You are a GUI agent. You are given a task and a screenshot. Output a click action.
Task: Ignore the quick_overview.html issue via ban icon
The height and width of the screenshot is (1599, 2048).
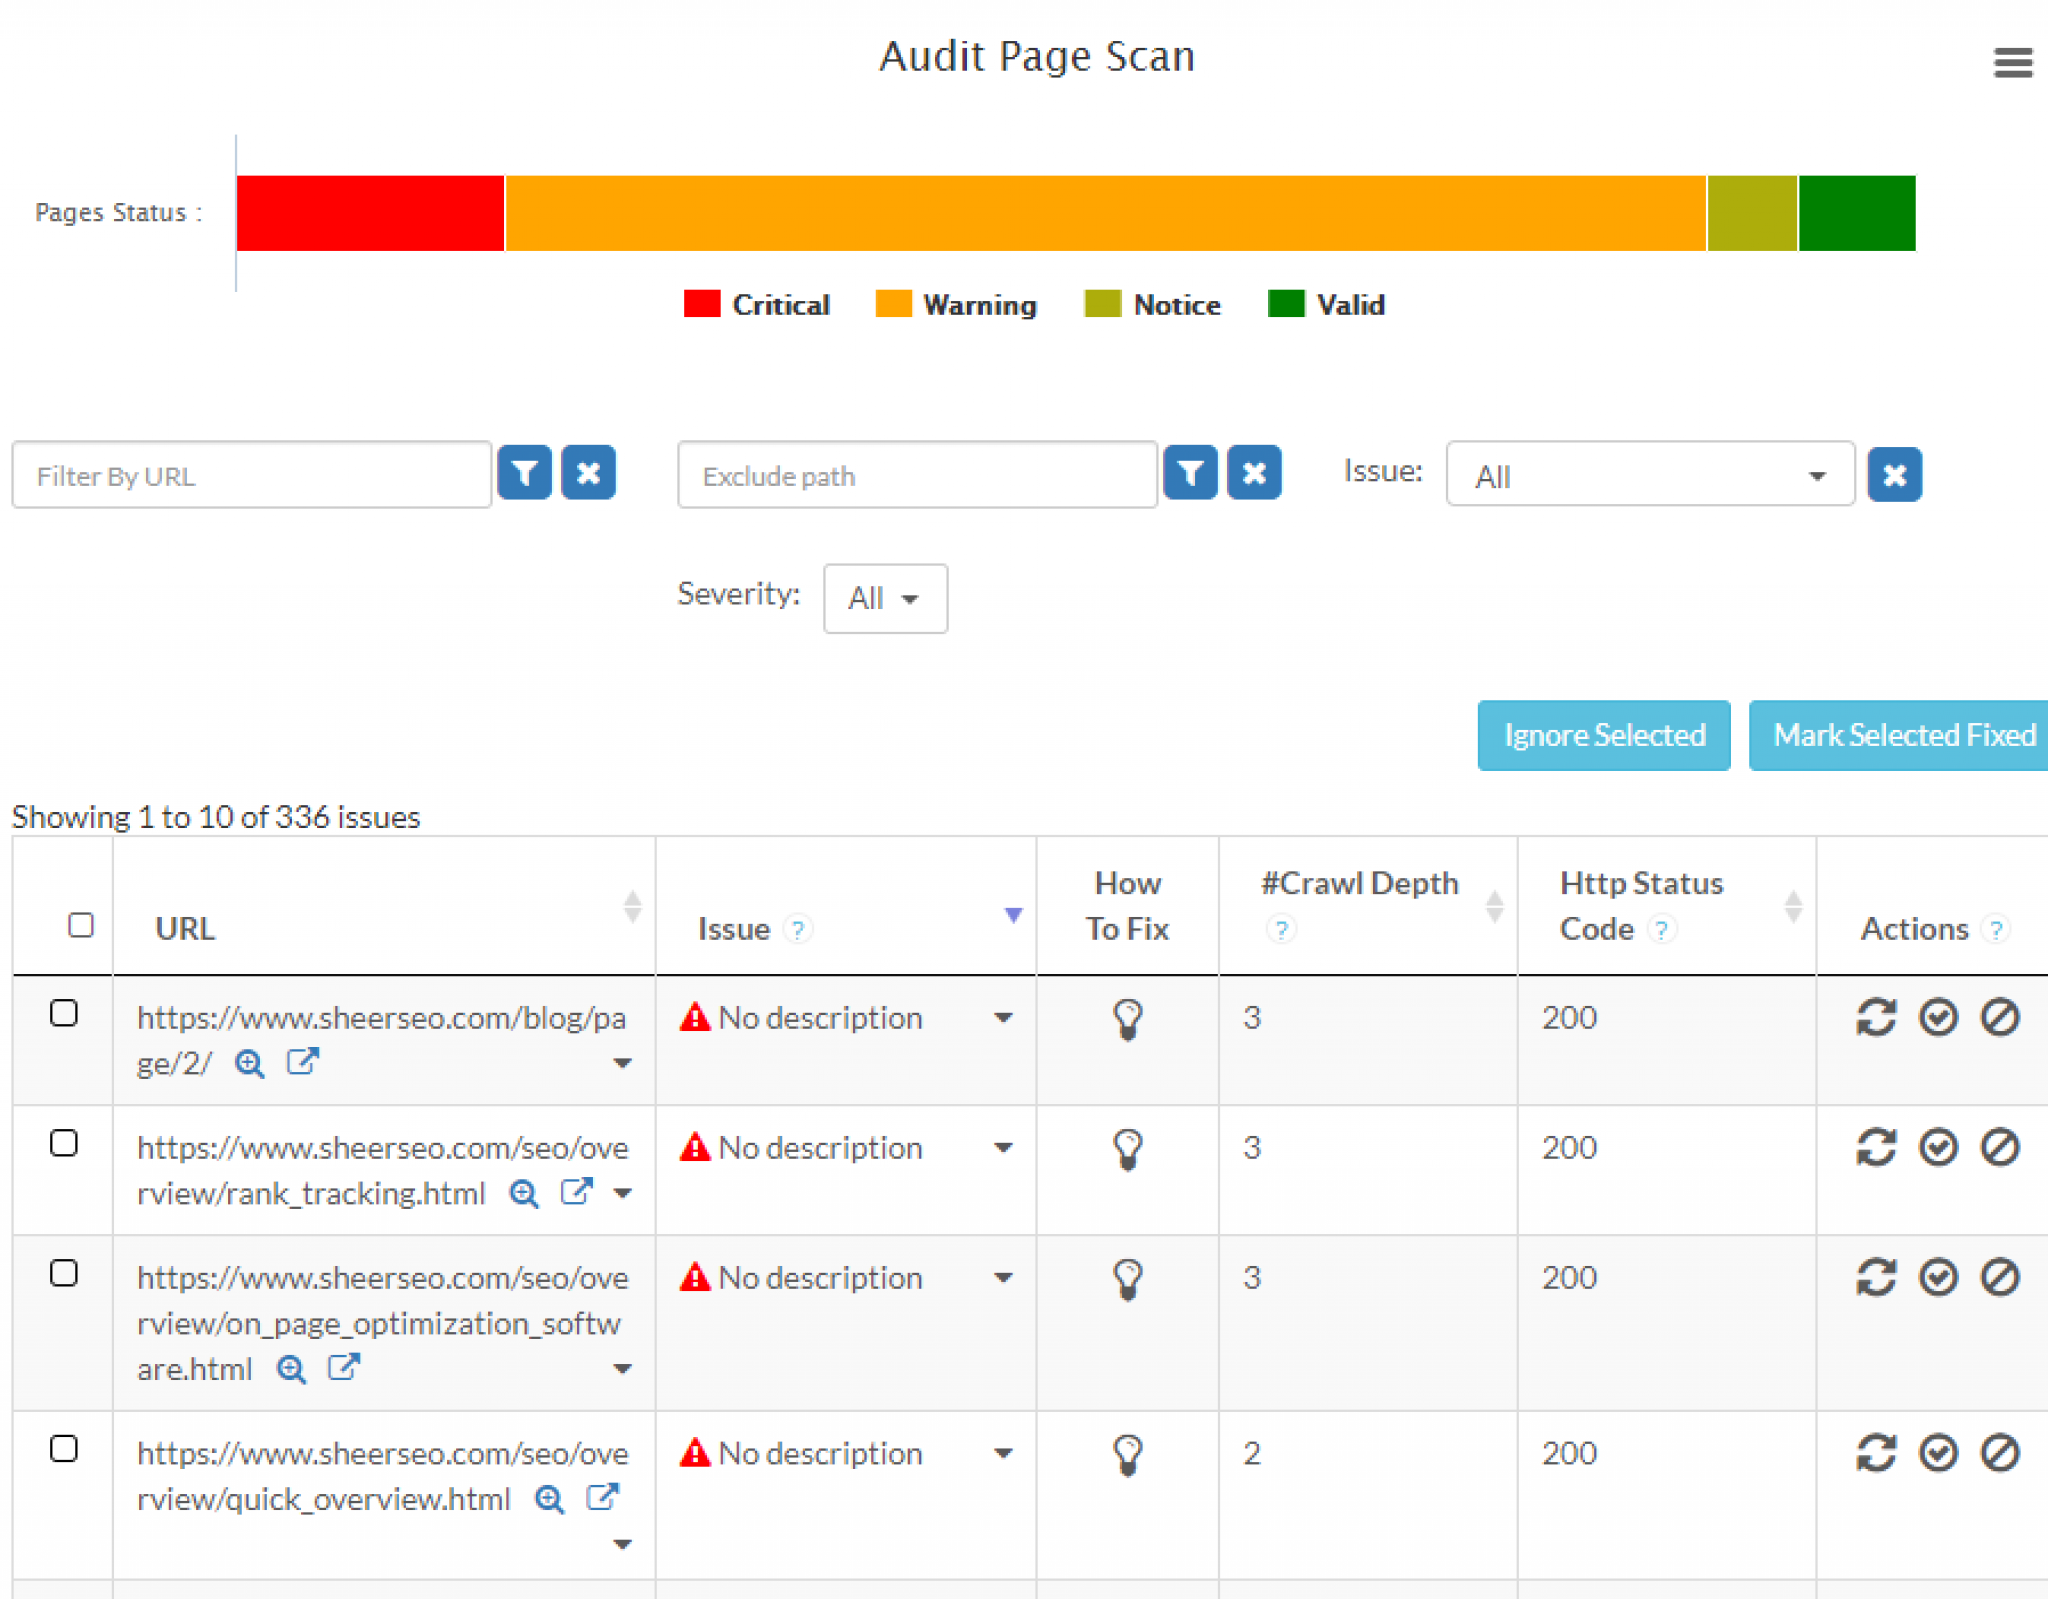[x=2000, y=1452]
